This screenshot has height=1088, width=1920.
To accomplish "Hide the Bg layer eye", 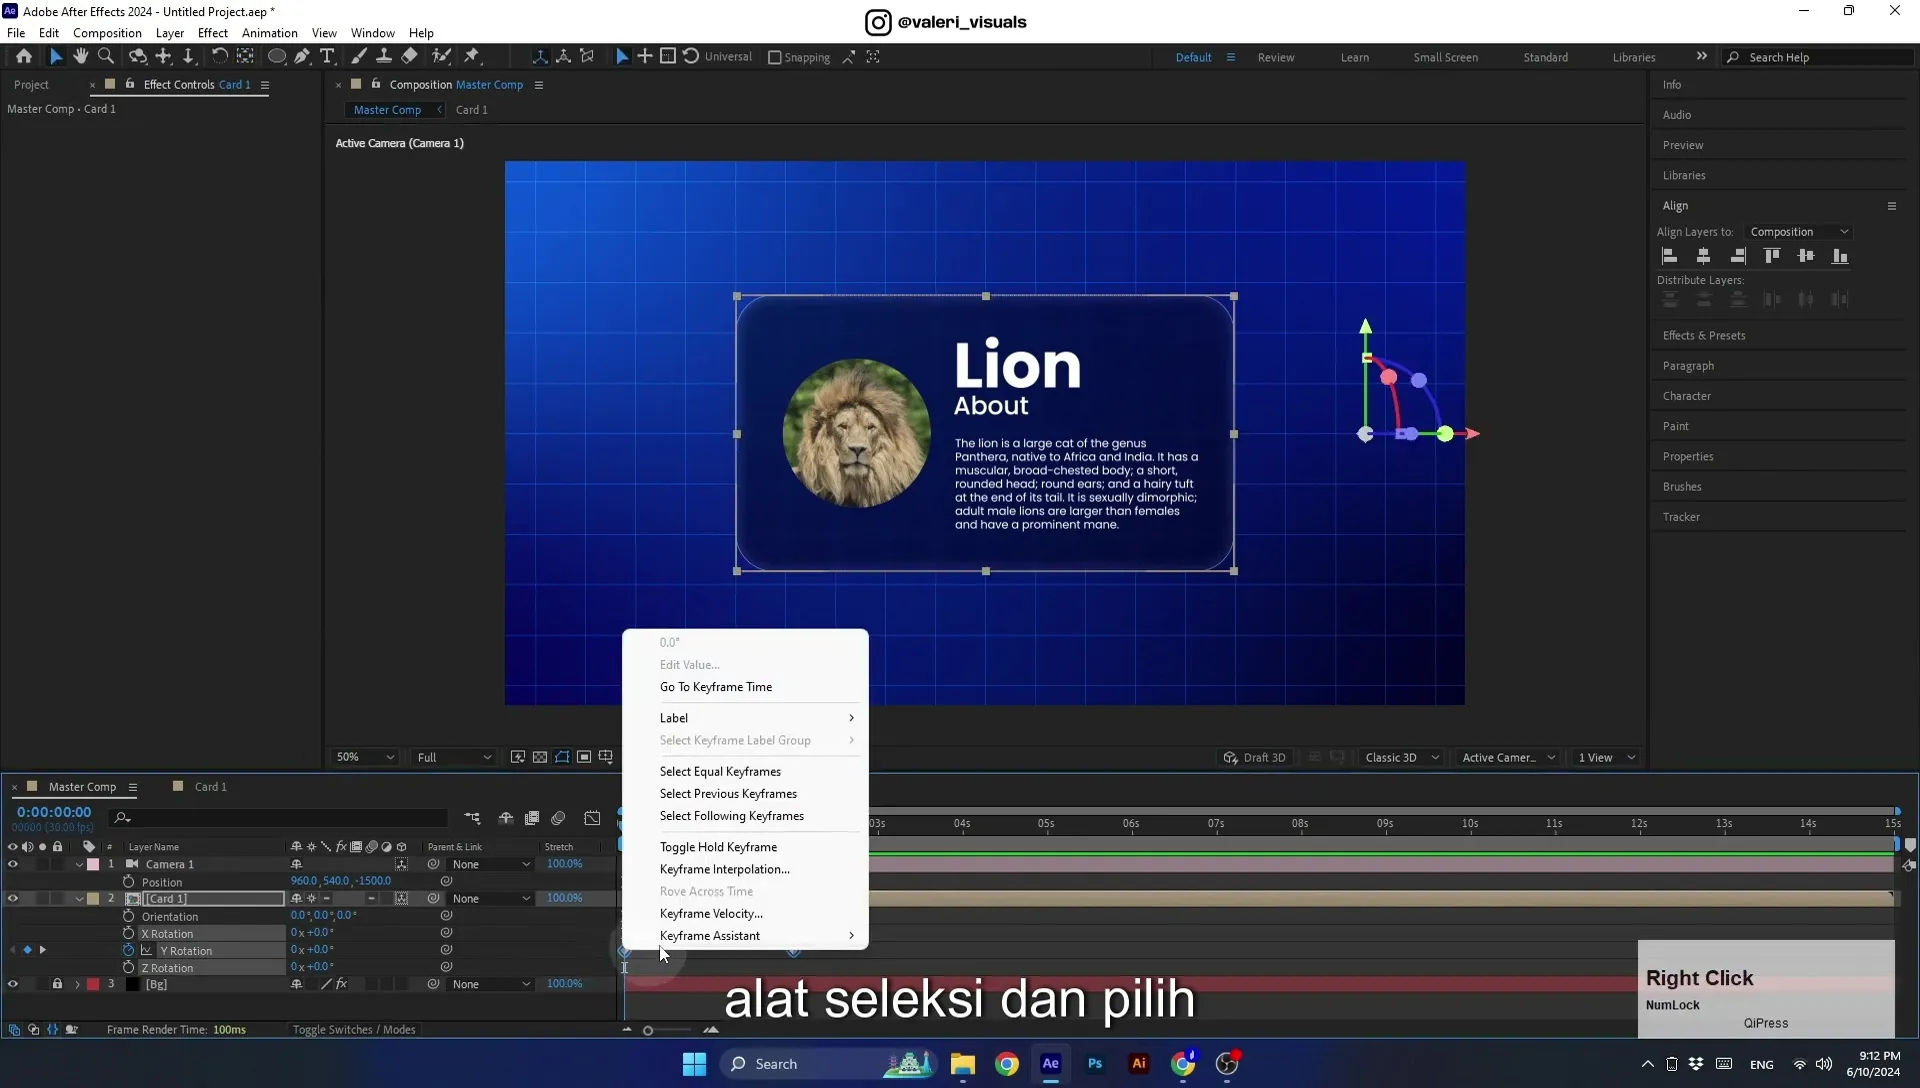I will click(x=13, y=984).
